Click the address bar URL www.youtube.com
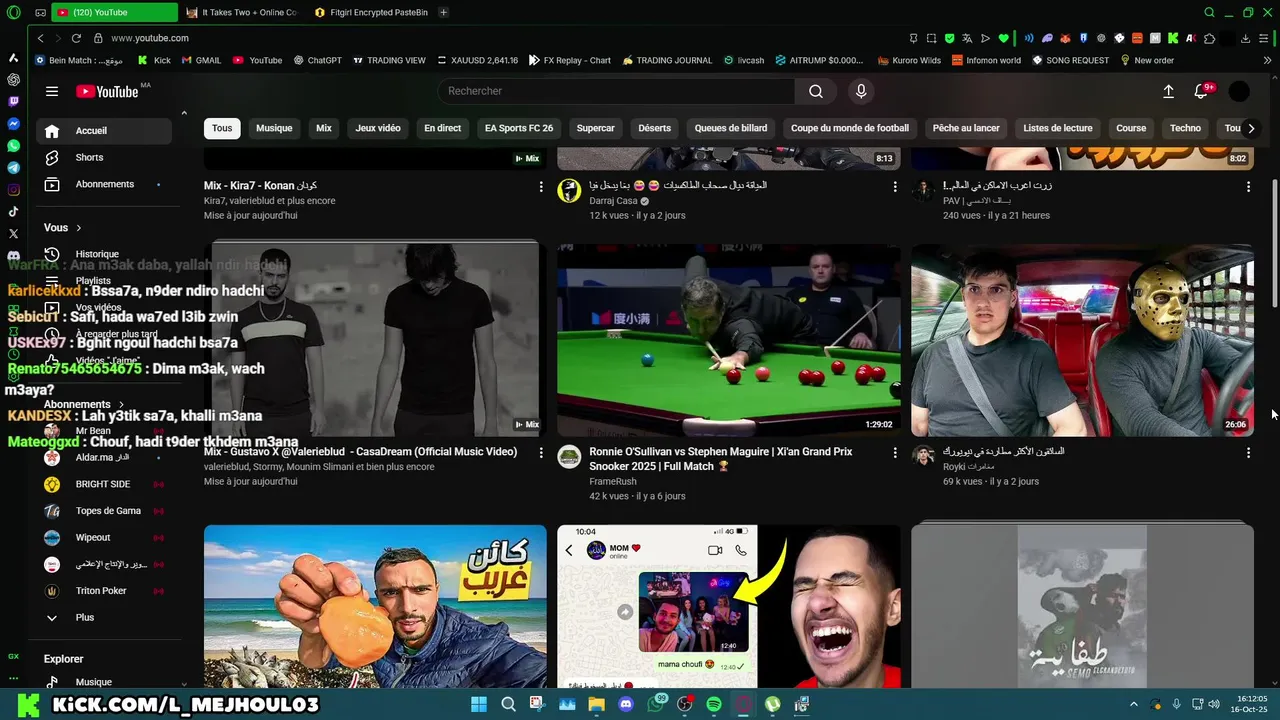Screen dimensions: 1280x720 click(x=150, y=38)
